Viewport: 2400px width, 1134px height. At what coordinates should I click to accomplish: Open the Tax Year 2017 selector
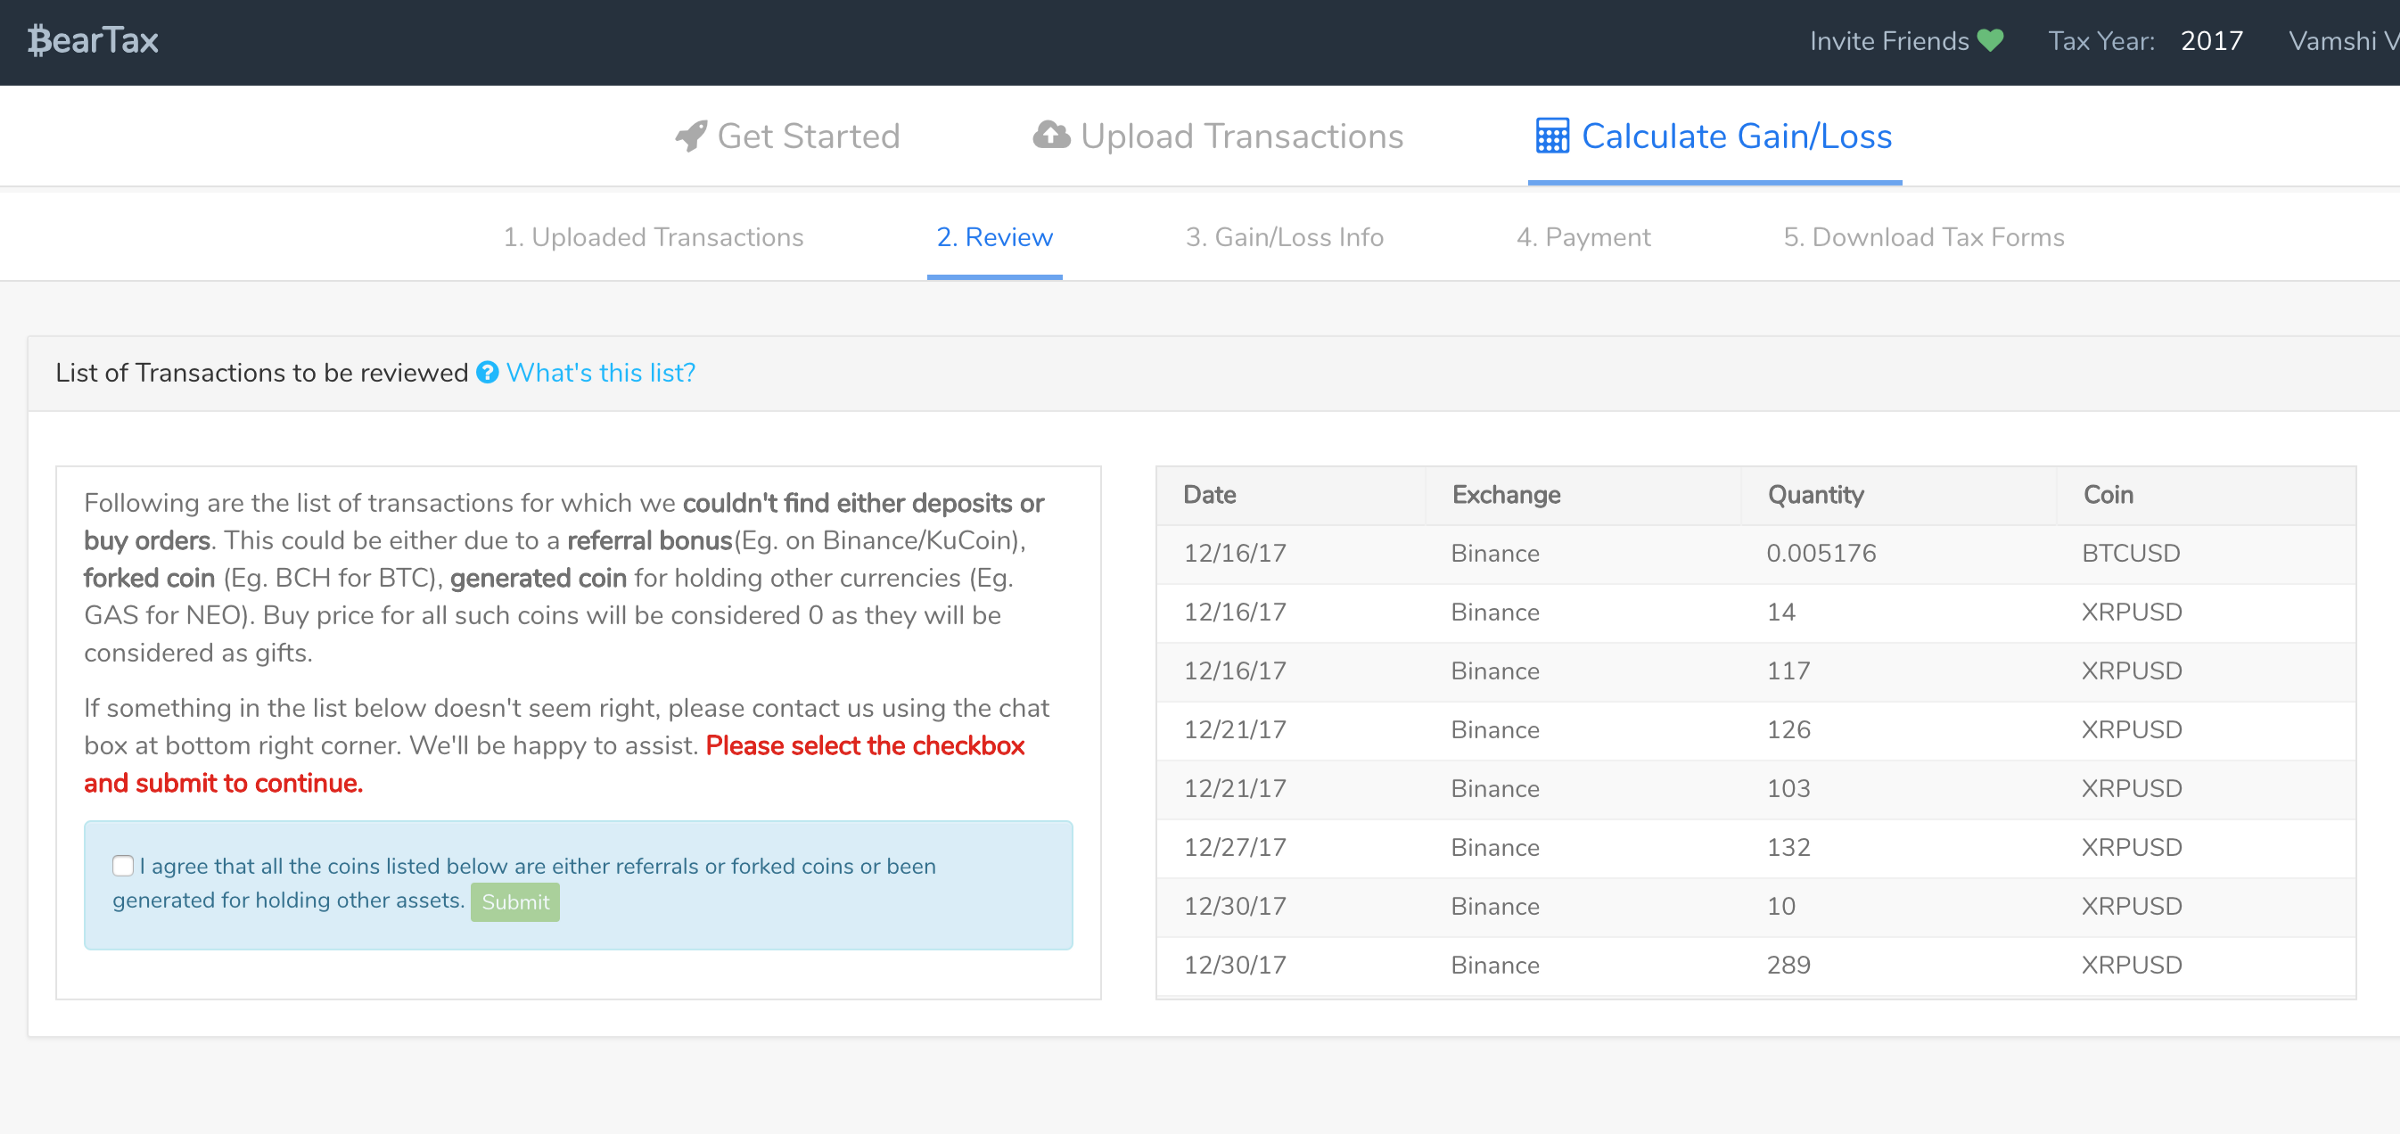pos(2211,41)
